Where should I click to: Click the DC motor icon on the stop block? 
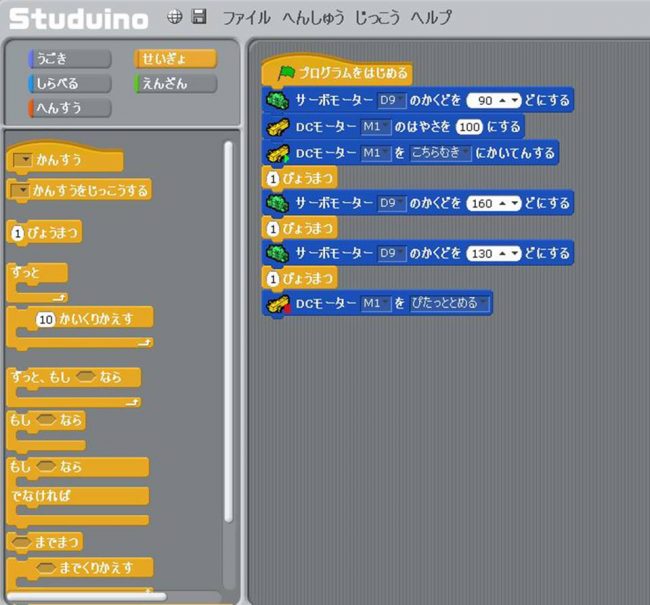pyautogui.click(x=277, y=303)
